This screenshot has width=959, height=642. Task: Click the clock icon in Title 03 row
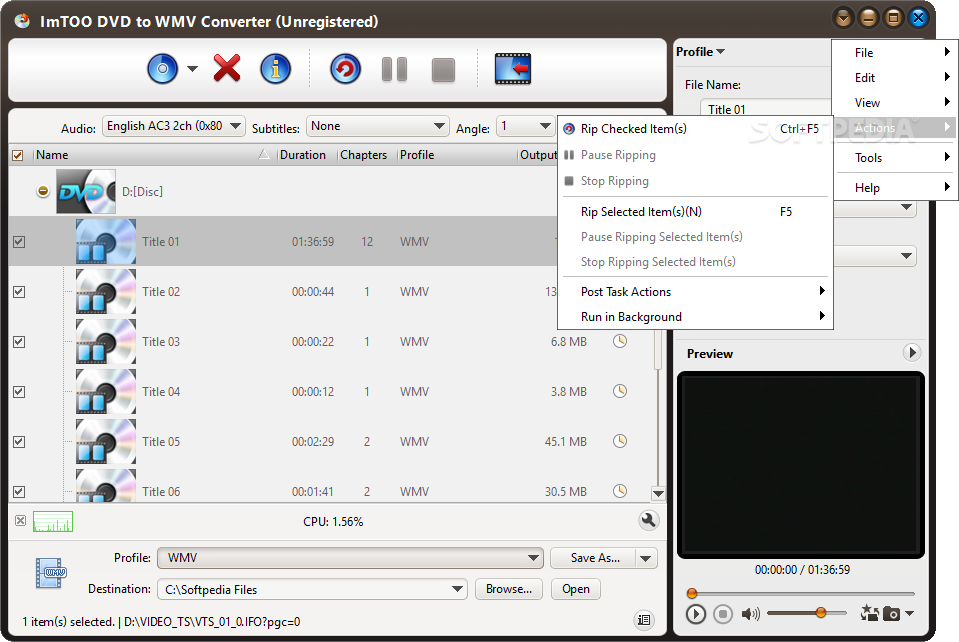pyautogui.click(x=620, y=341)
